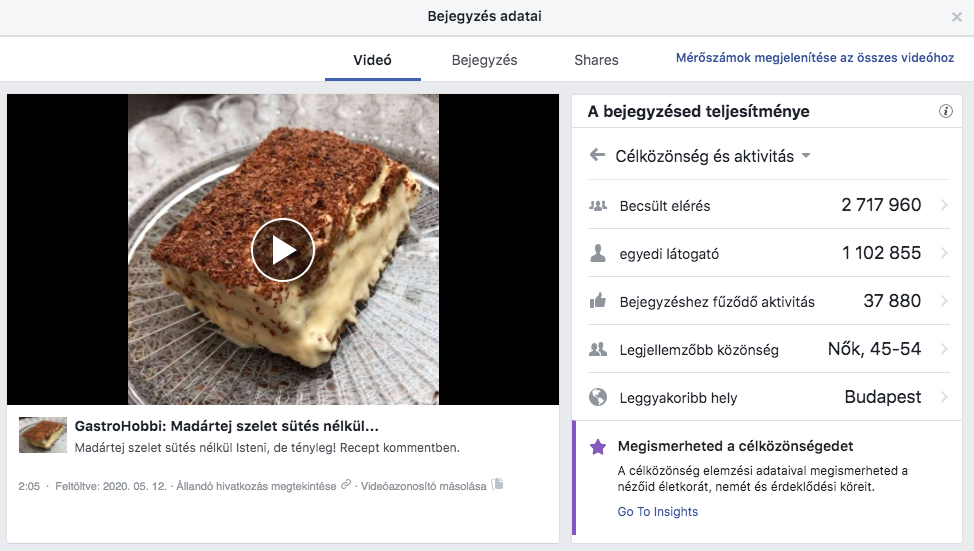Click the copy video ID clipboard icon
This screenshot has width=974, height=551.
497,484
